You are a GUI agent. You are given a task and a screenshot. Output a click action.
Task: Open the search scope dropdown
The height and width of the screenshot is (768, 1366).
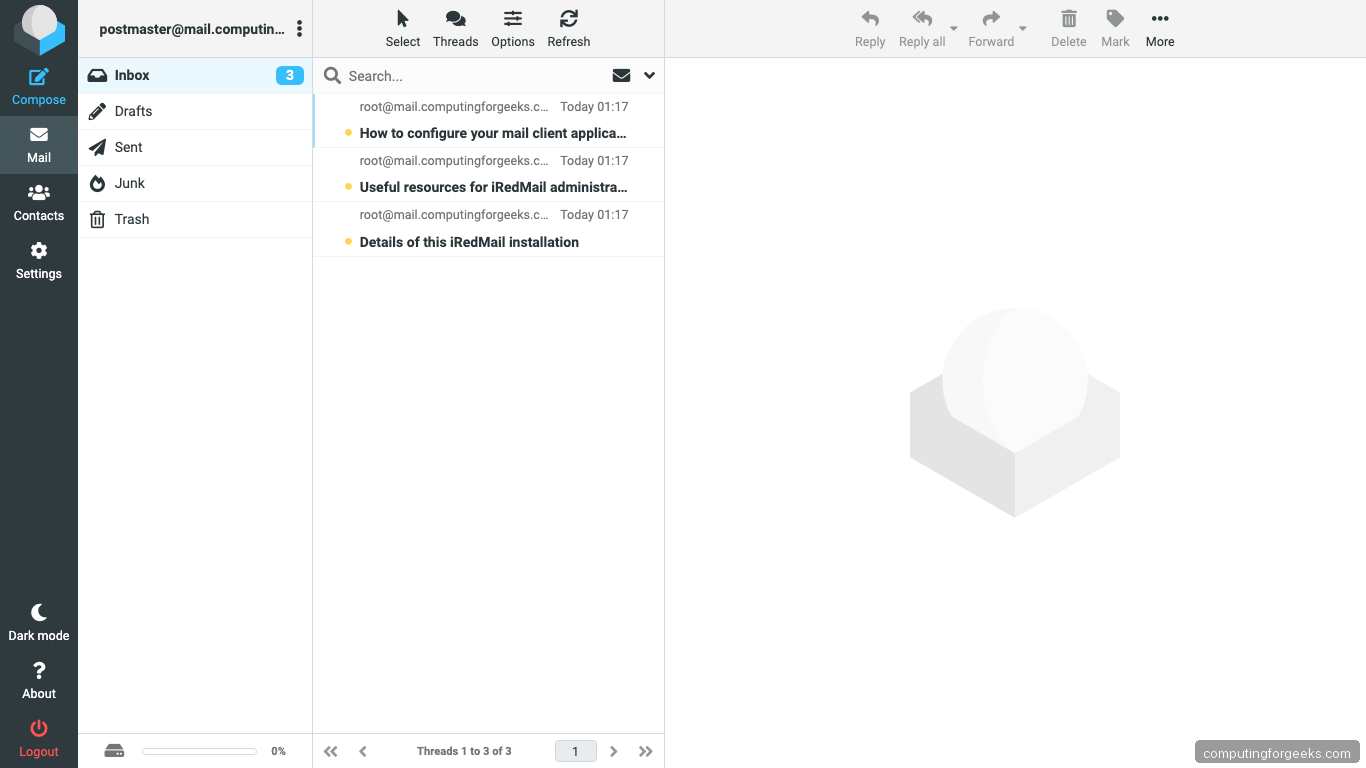(649, 75)
